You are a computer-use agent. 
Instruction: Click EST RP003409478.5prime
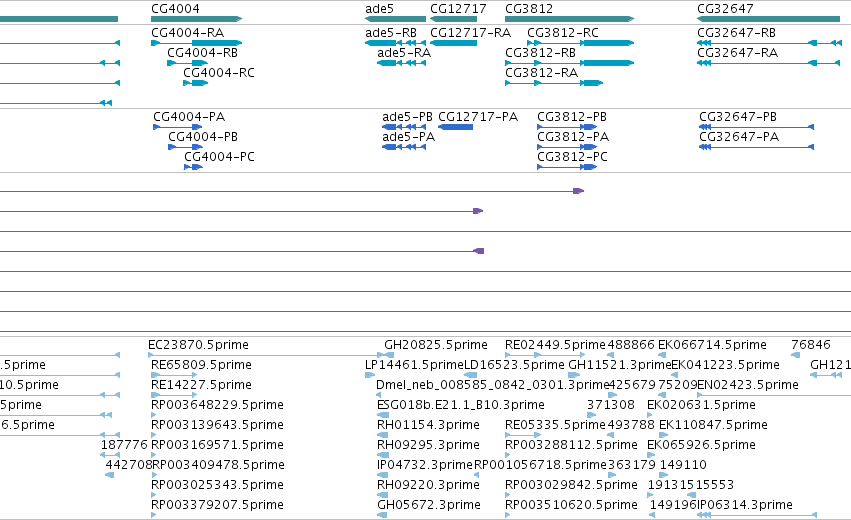click(x=219, y=465)
